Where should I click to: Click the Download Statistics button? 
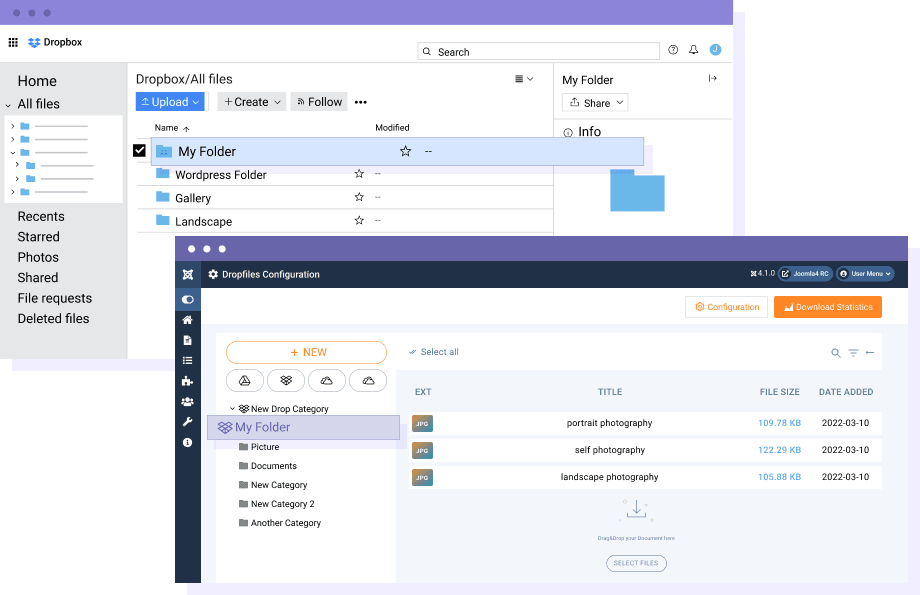[827, 307]
